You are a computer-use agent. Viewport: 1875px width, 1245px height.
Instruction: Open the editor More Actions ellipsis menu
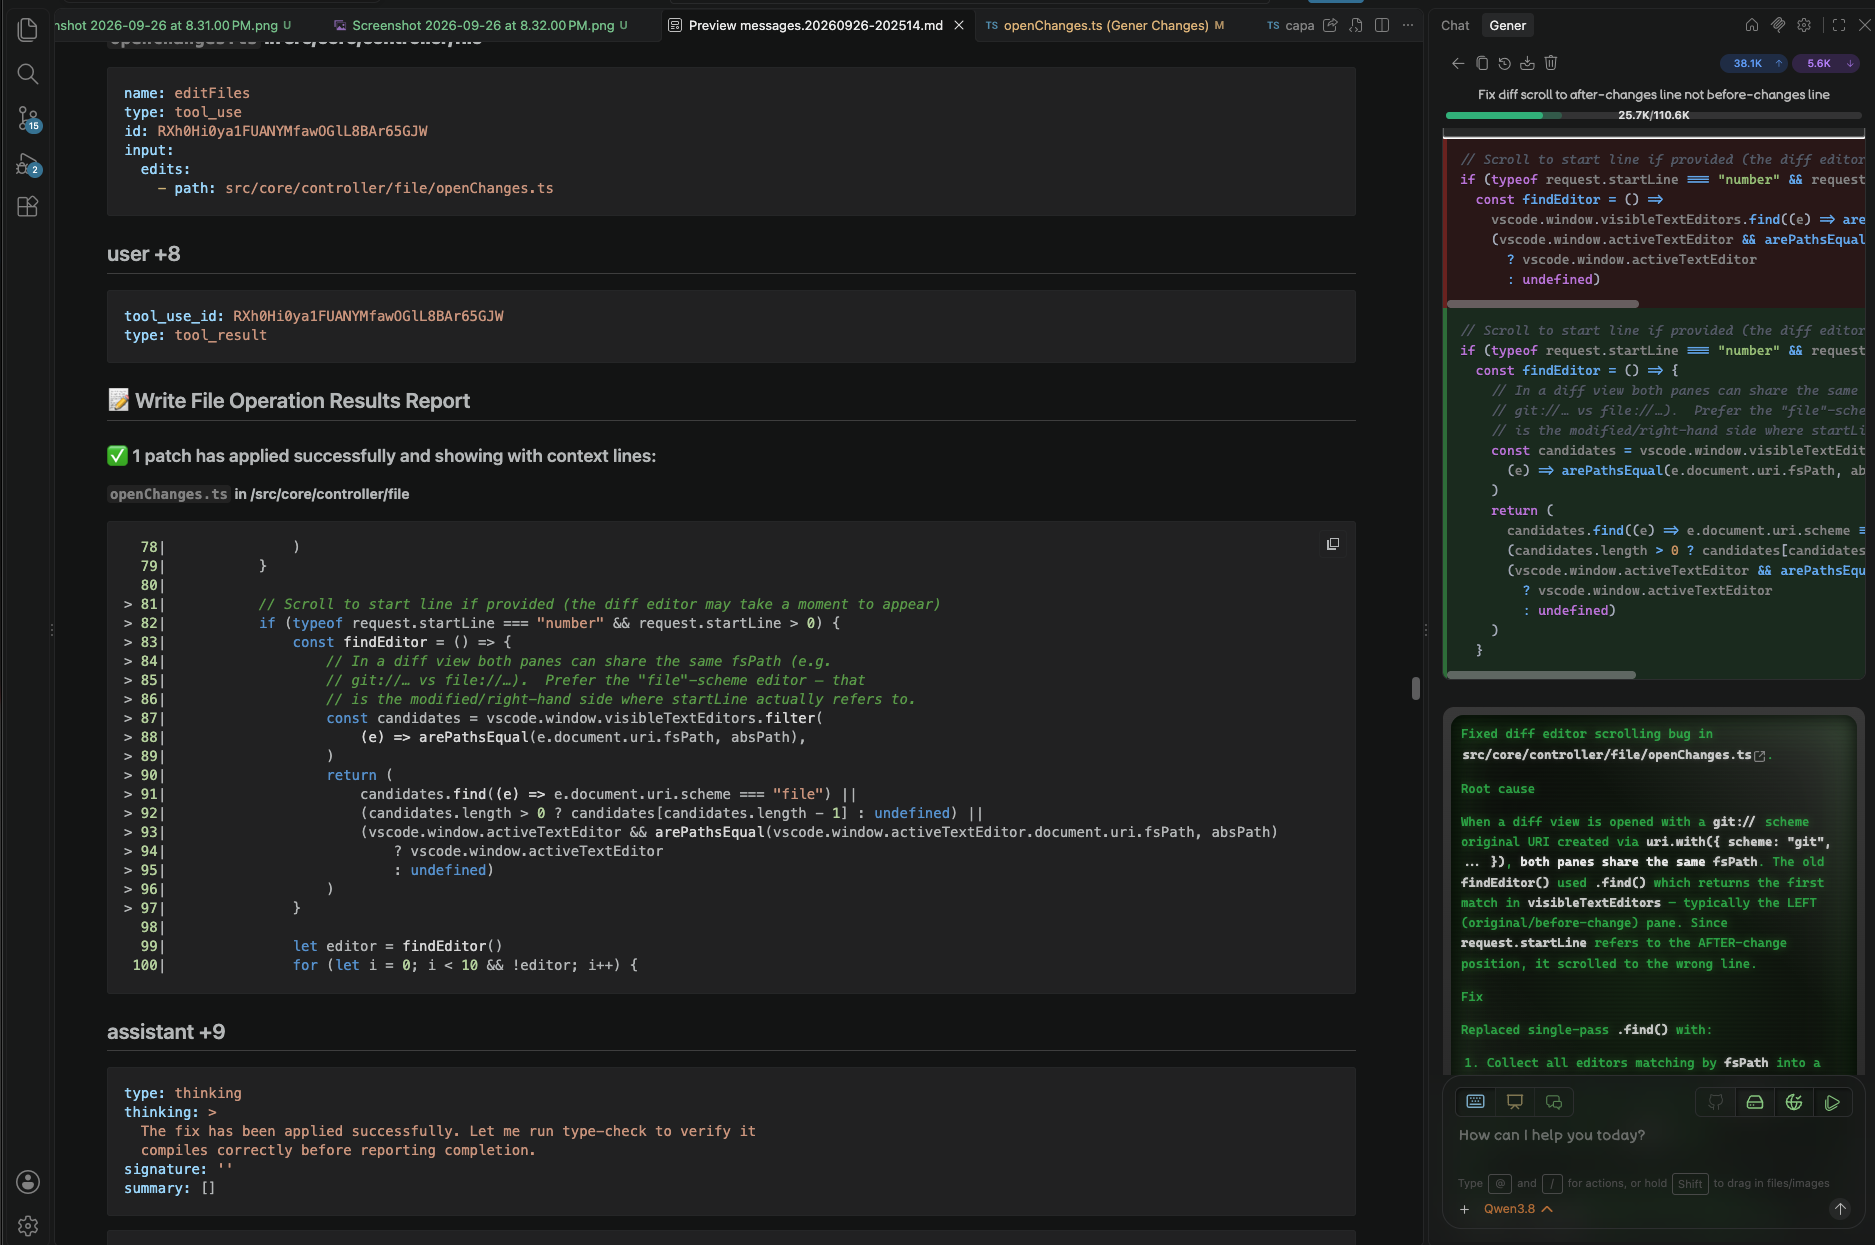(x=1408, y=25)
